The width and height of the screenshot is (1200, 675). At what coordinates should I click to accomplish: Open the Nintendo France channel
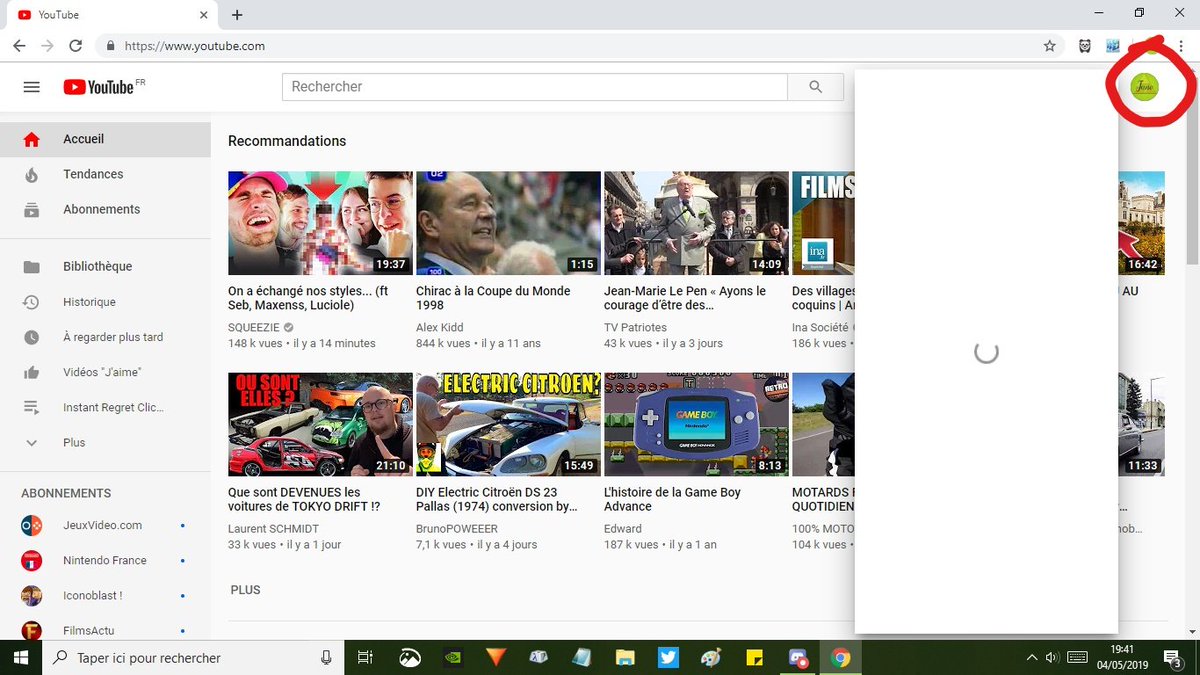pyautogui.click(x=105, y=560)
